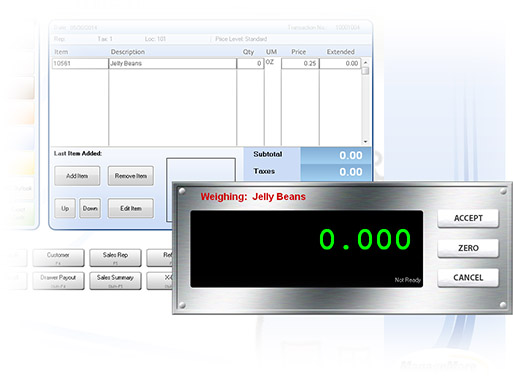This screenshot has width=513, height=378.
Task: Click the Edit Item button
Action: point(131,208)
